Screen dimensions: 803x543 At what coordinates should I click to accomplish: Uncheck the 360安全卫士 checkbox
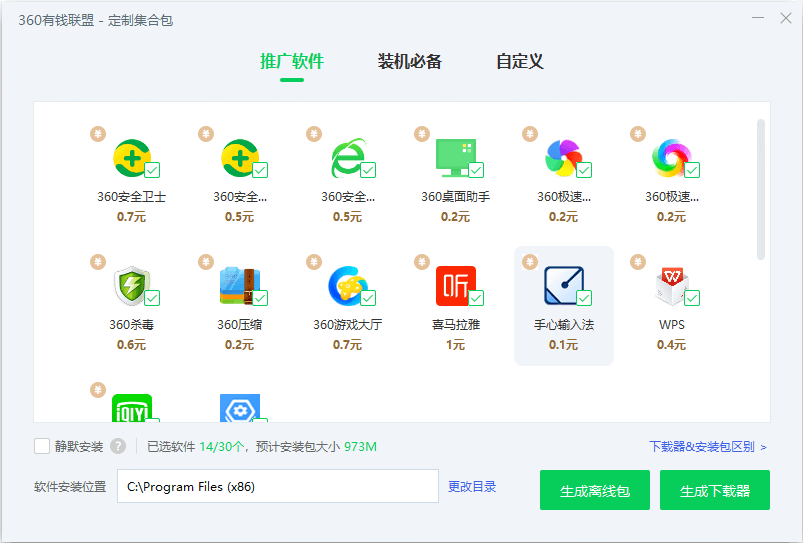pos(152,170)
